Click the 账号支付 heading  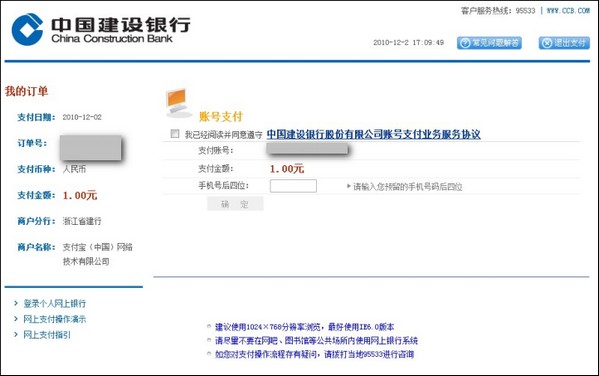(221, 117)
